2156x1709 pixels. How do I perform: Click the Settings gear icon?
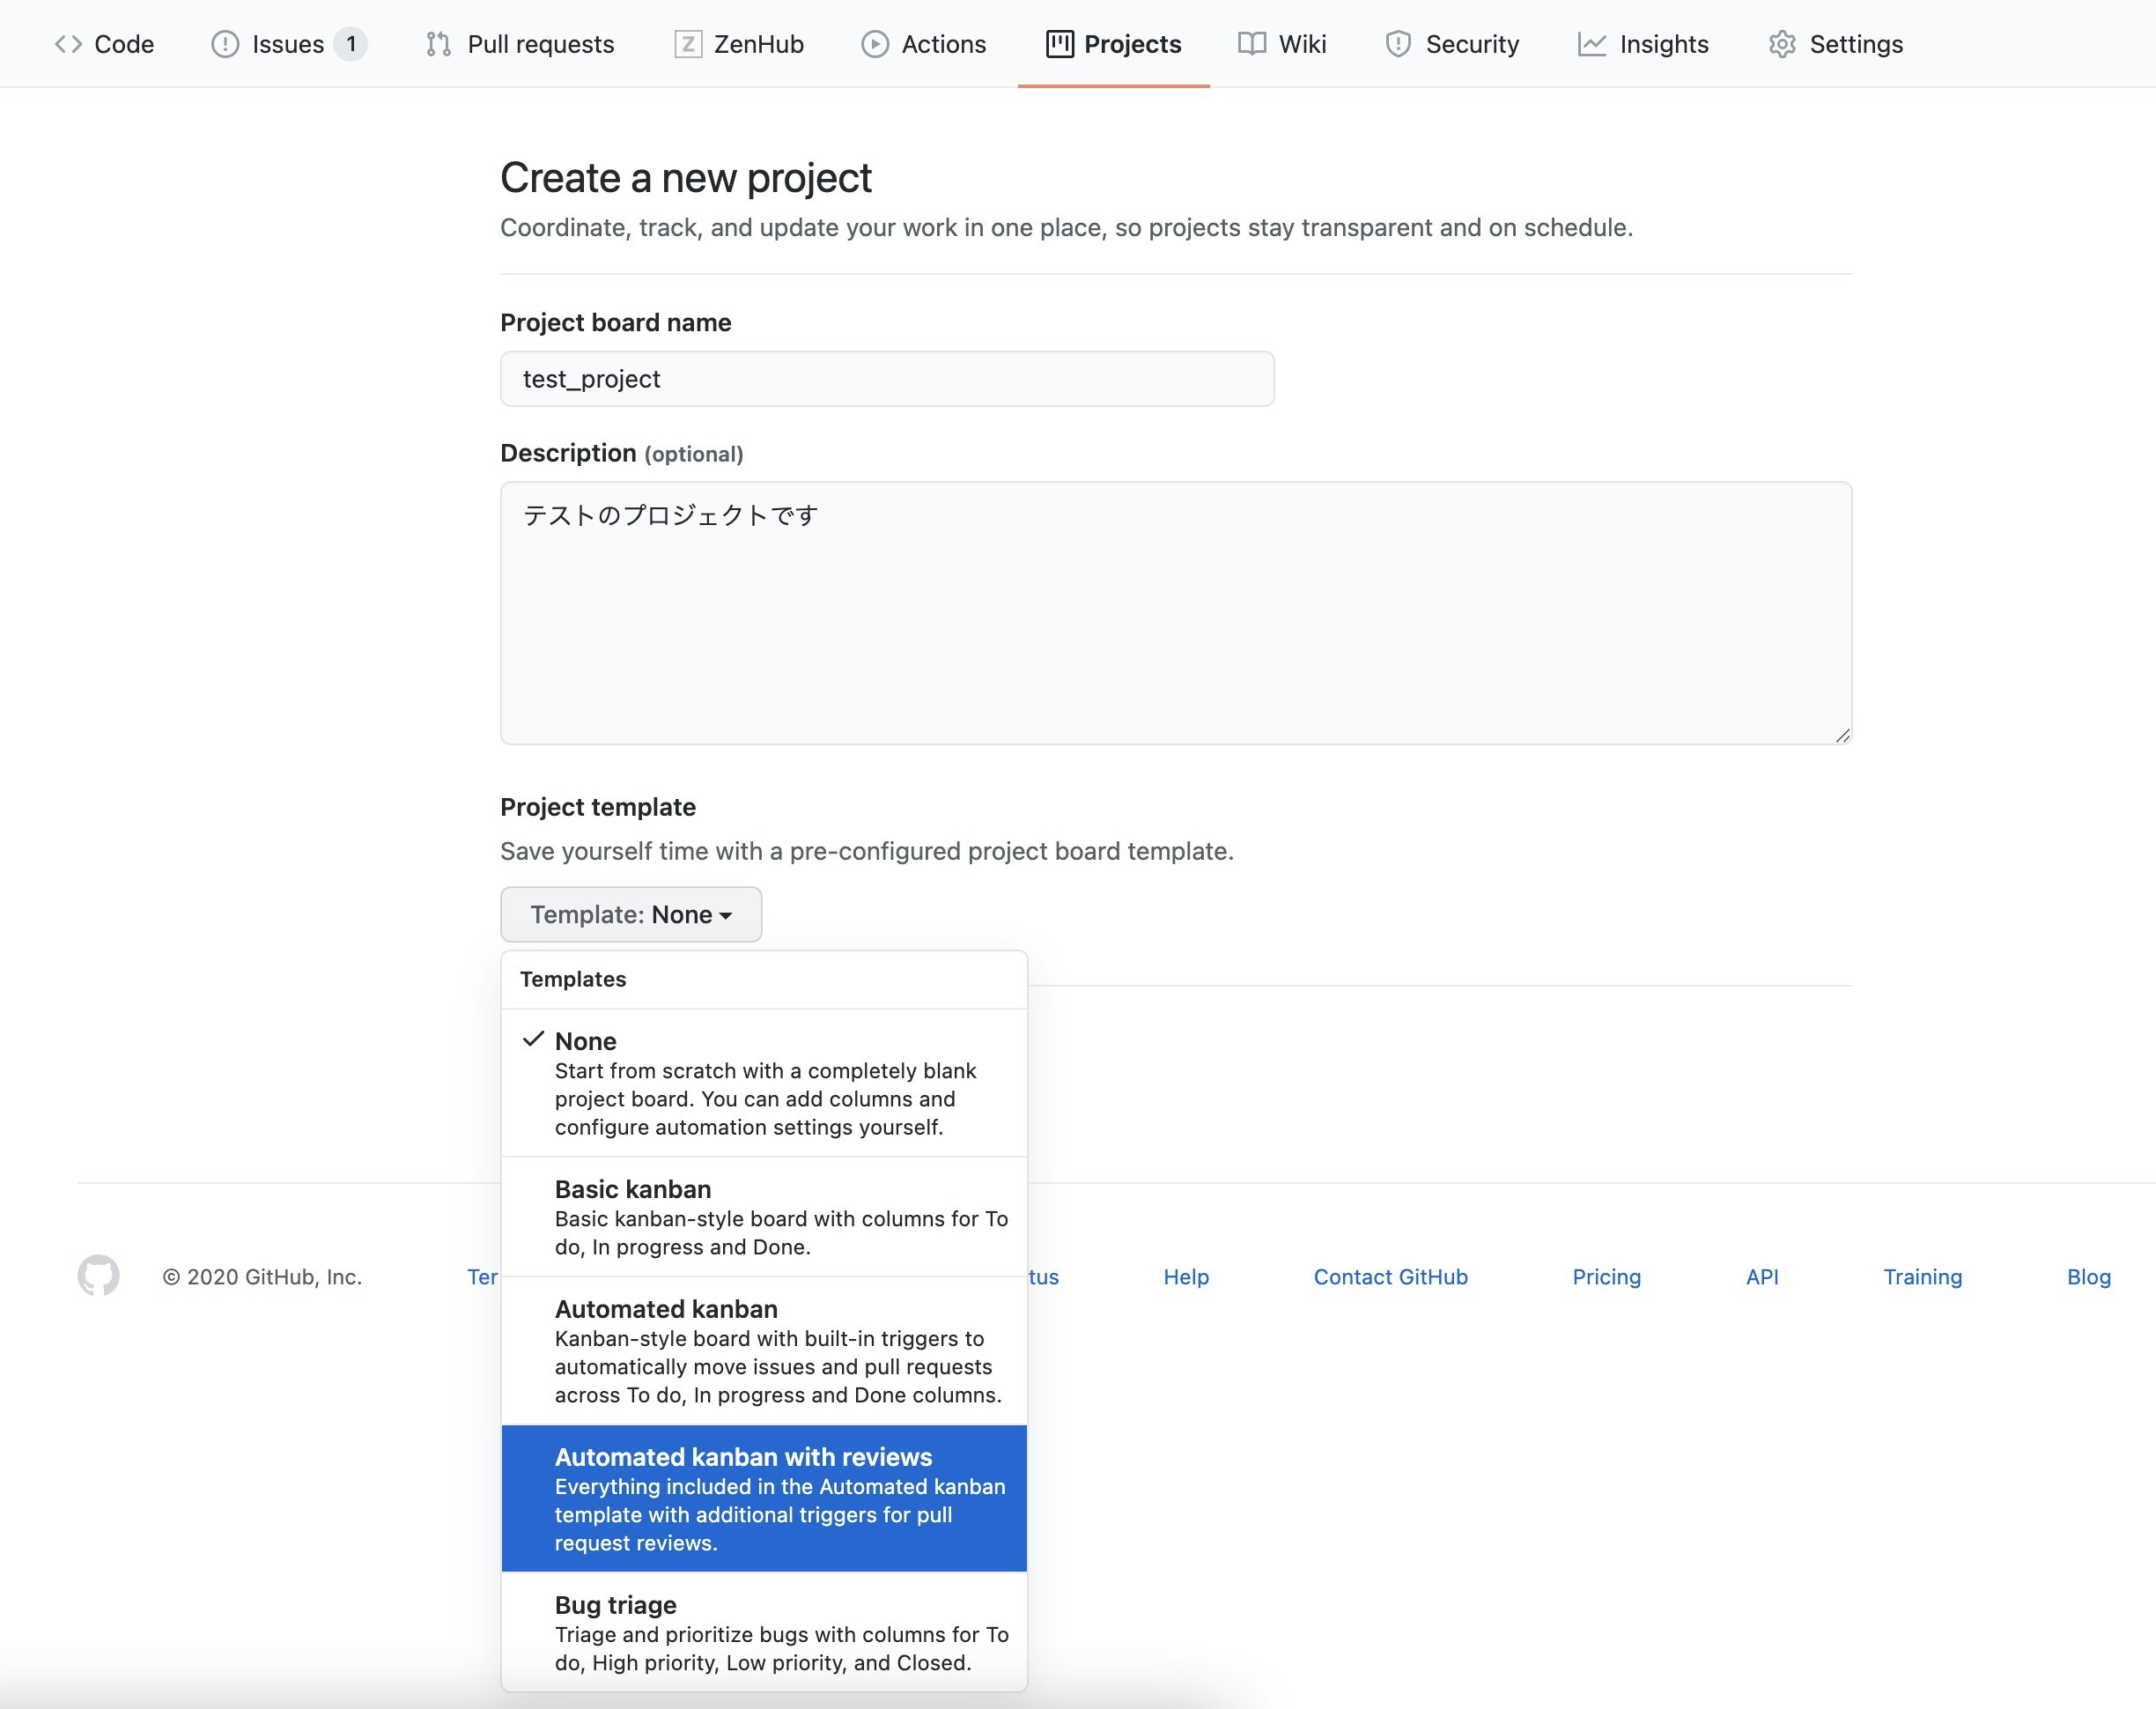[1782, 44]
